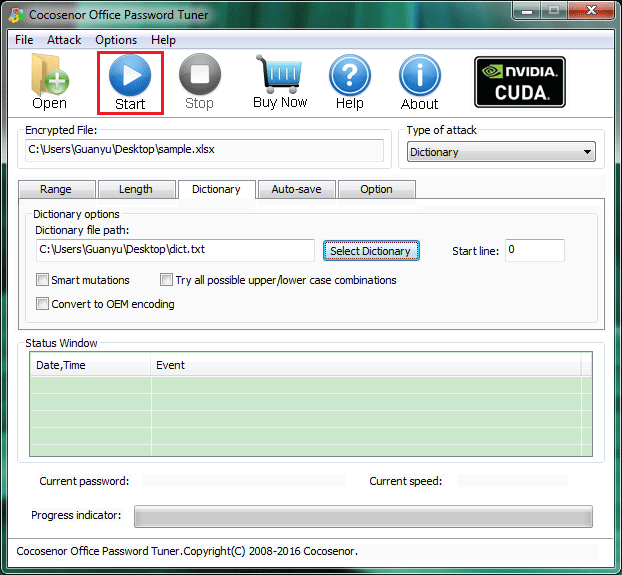
Task: Click the Date,Time column header
Action: [x=90, y=365]
